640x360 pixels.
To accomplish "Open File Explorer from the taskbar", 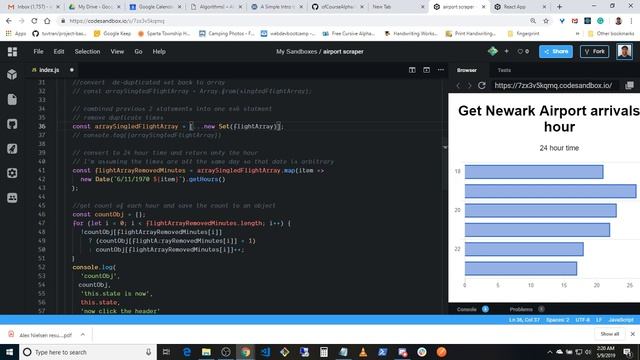I will tap(206, 352).
